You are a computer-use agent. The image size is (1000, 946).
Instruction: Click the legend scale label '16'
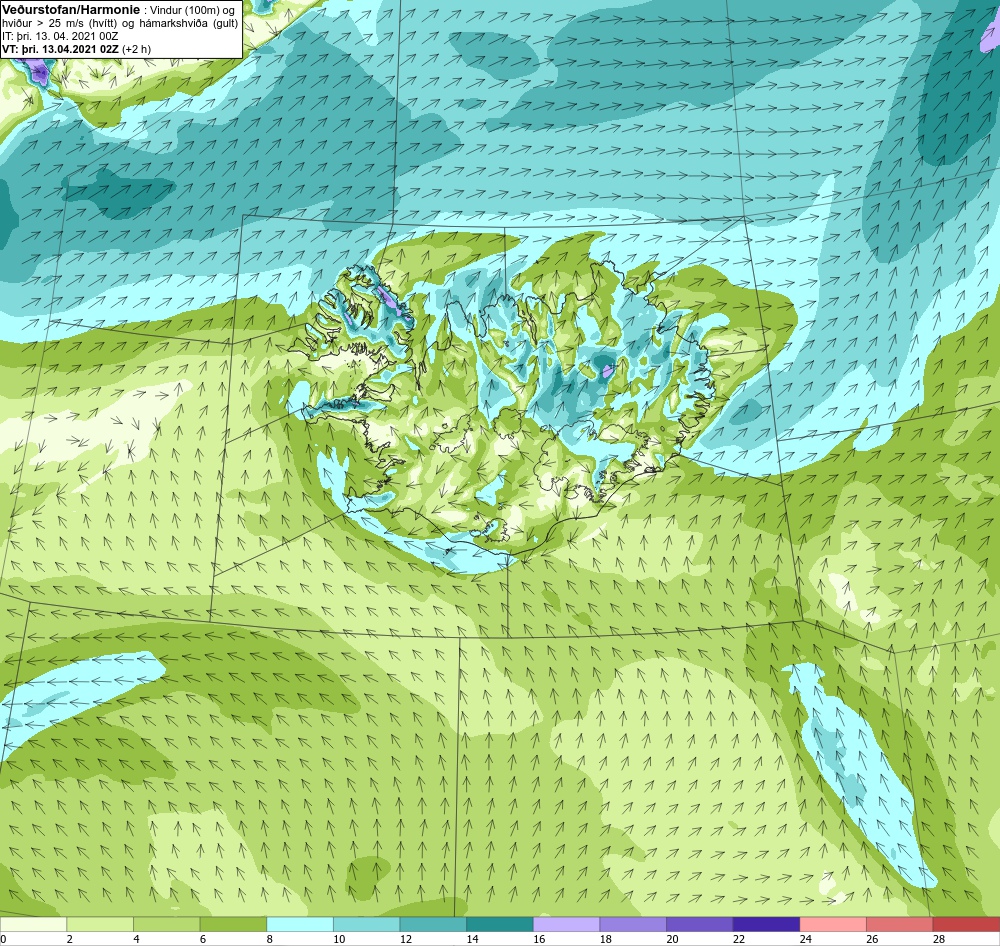[x=539, y=939]
